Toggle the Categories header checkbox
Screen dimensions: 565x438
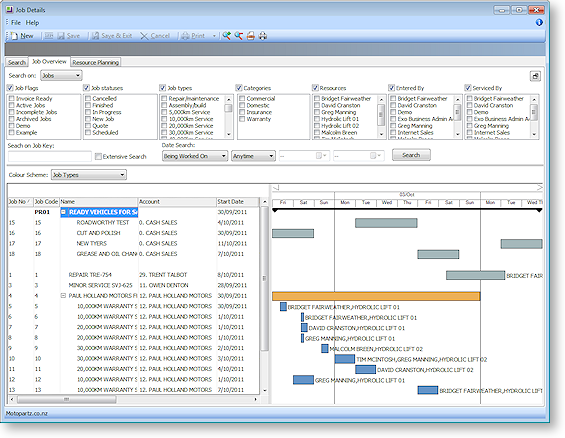[x=239, y=88]
